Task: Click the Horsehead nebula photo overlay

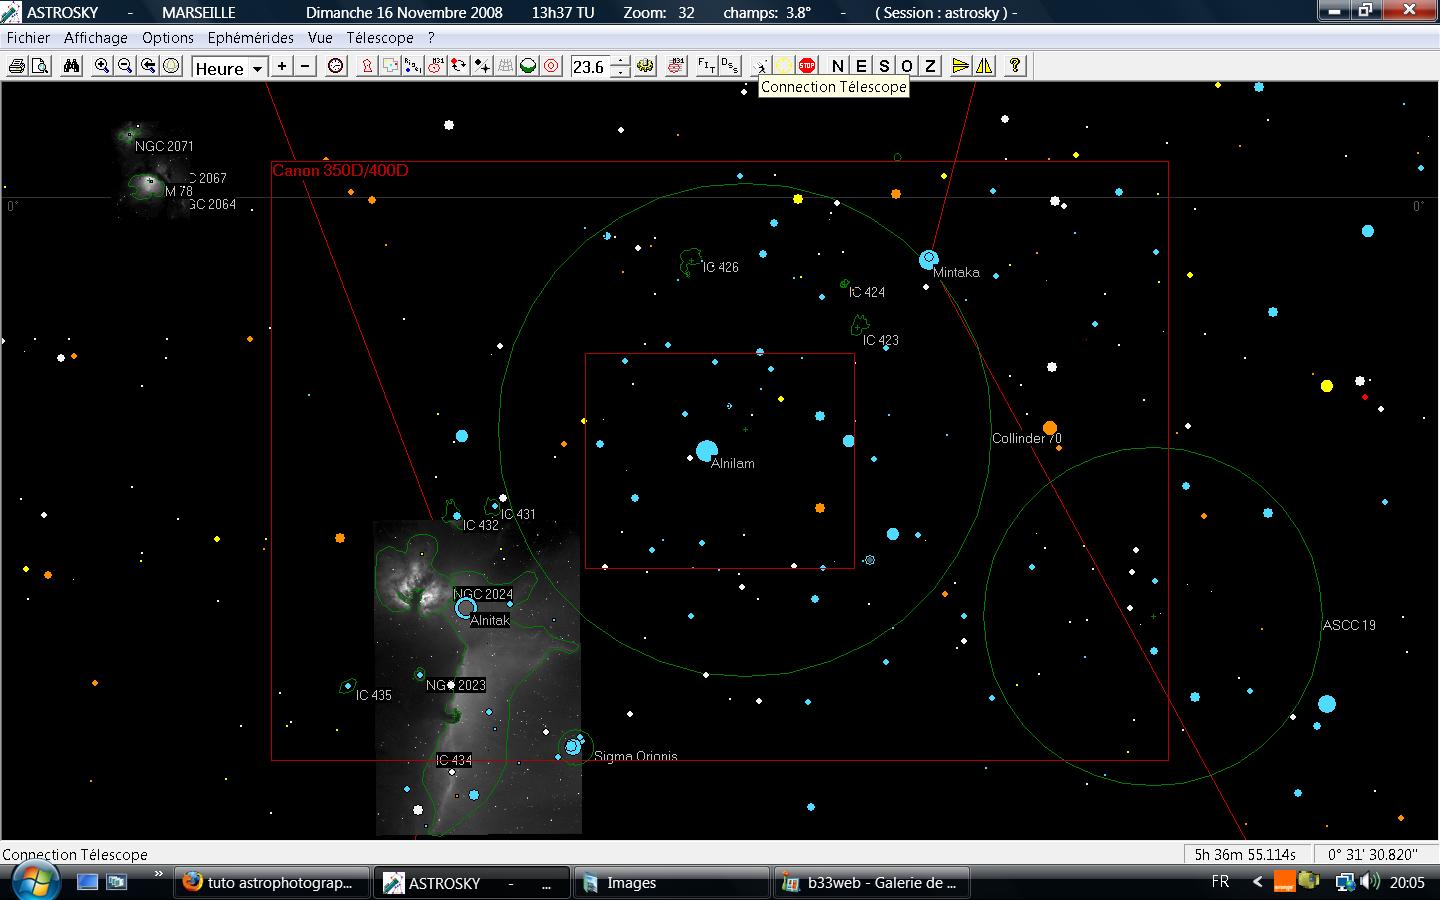Action: tap(478, 678)
